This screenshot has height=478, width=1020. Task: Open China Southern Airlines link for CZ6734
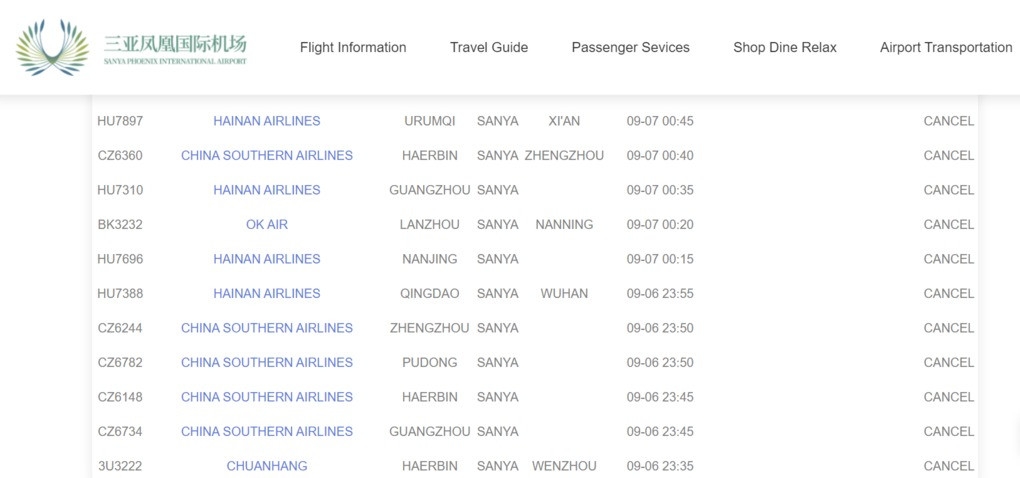tap(267, 432)
